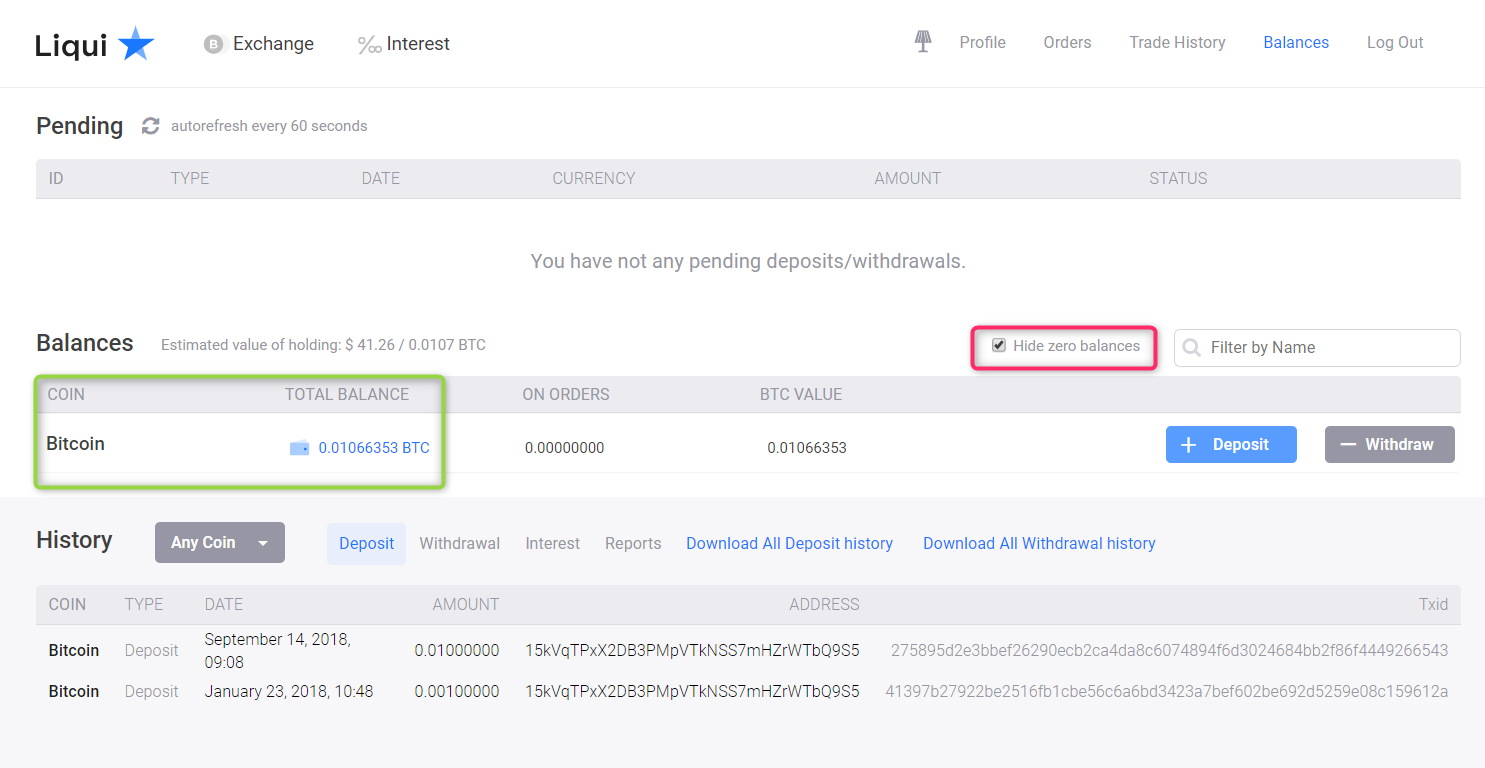Click the address in the January deposit row

[692, 691]
